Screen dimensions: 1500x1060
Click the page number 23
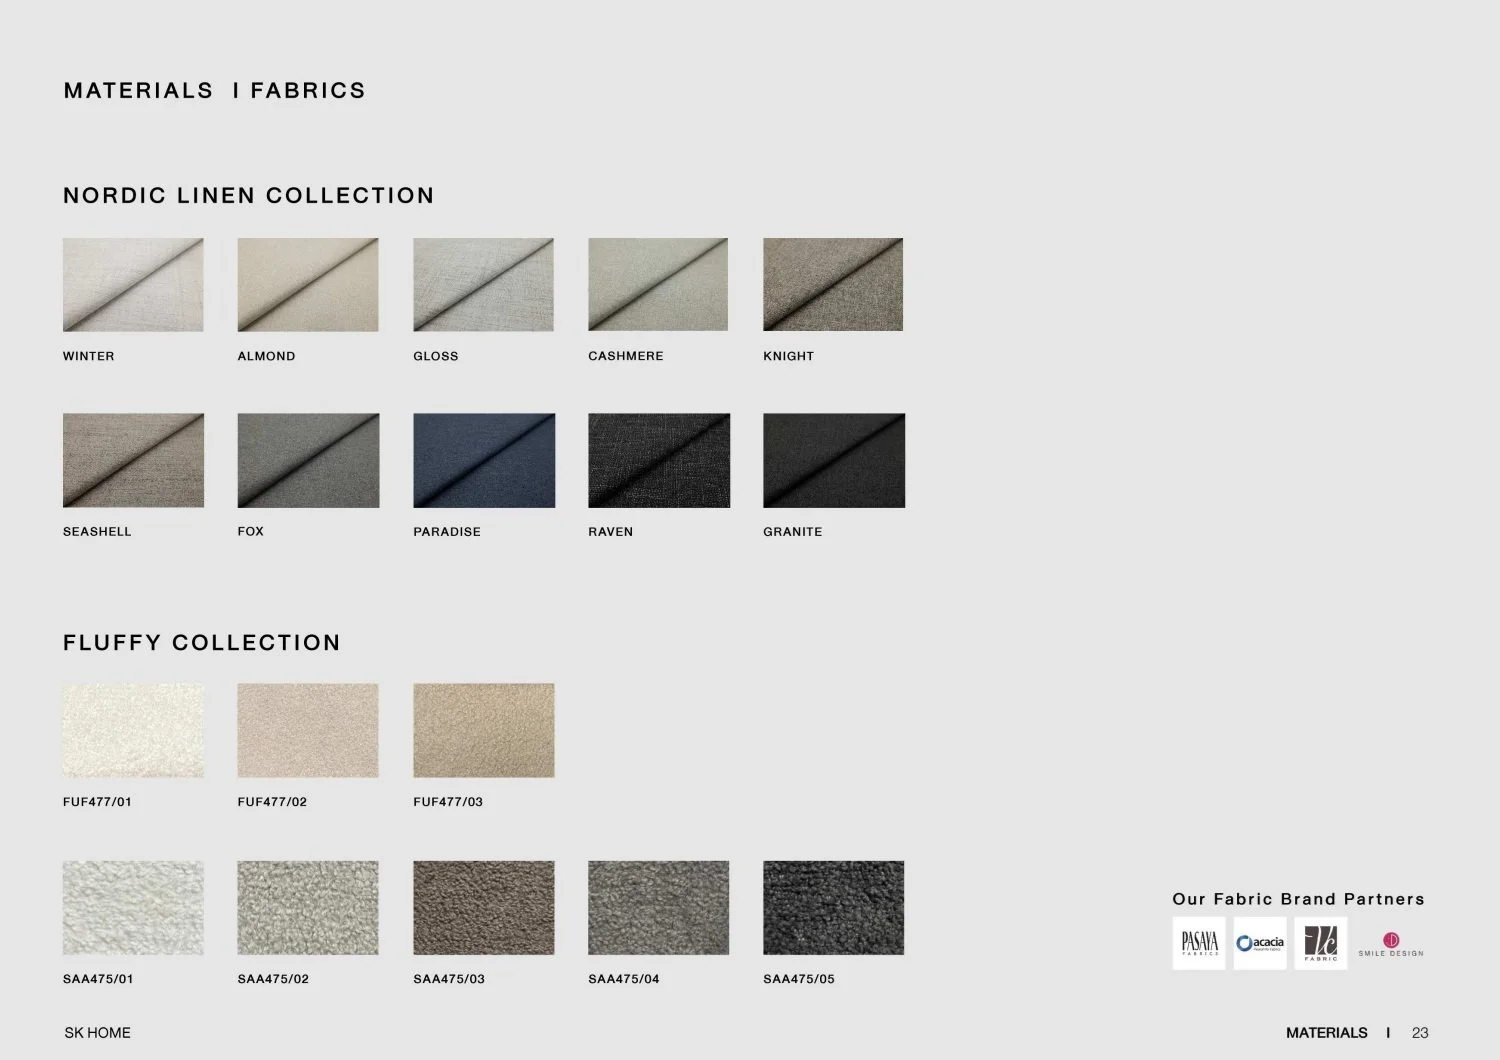[1420, 1033]
